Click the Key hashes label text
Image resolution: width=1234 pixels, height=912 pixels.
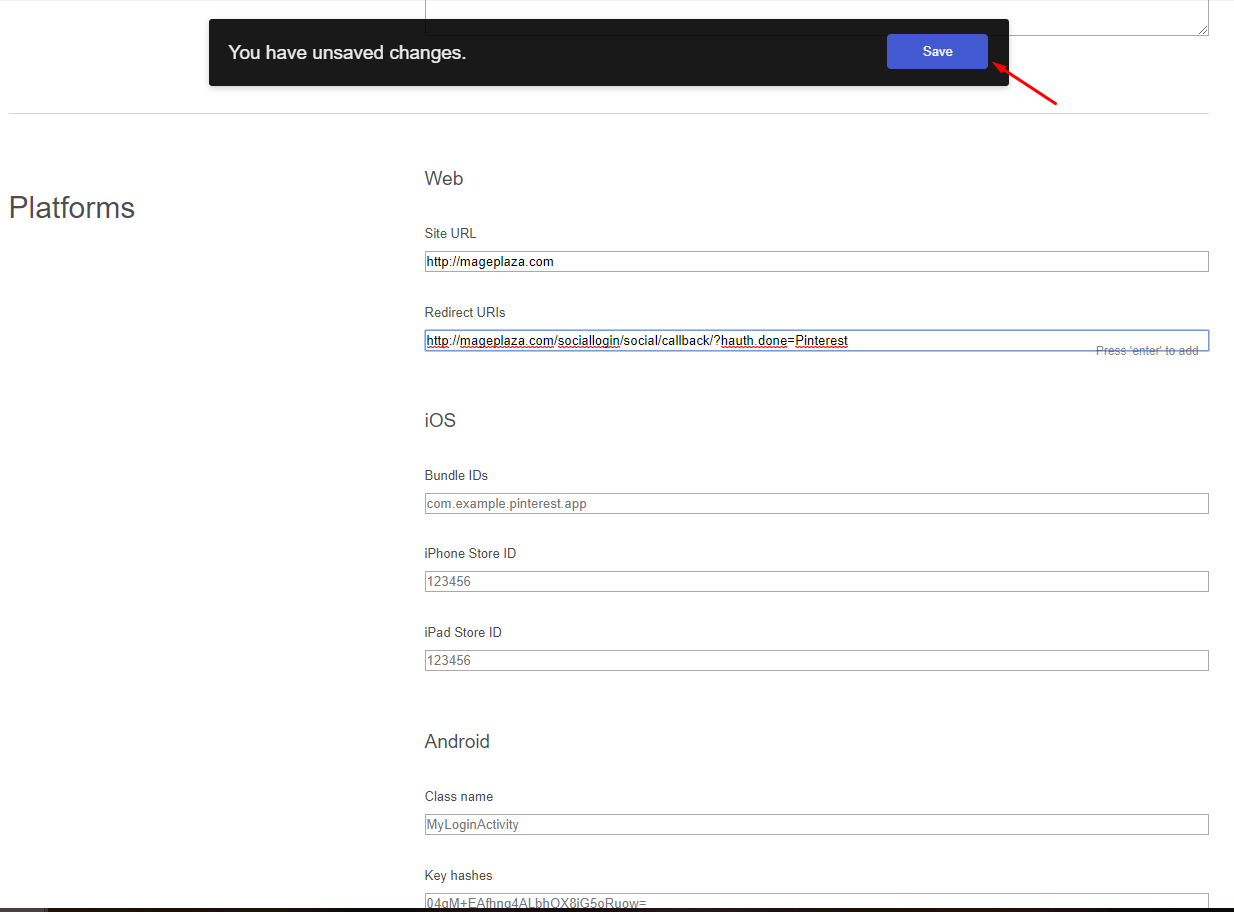click(x=458, y=876)
